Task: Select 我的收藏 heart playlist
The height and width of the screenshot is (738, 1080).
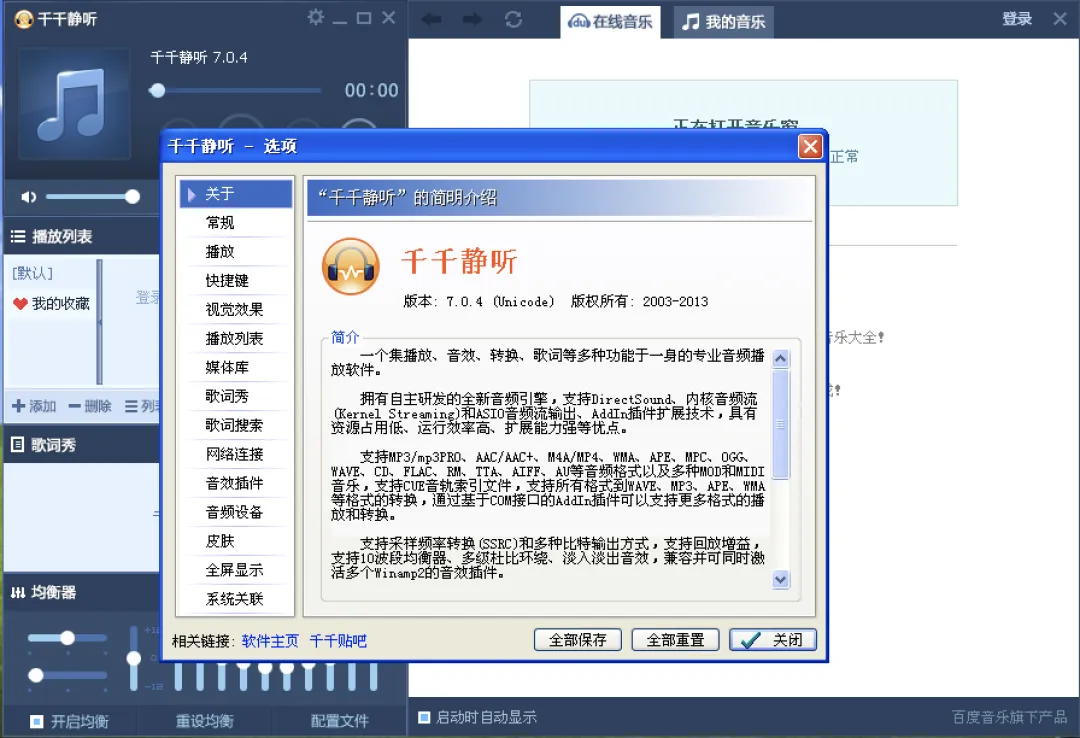Action: point(52,304)
